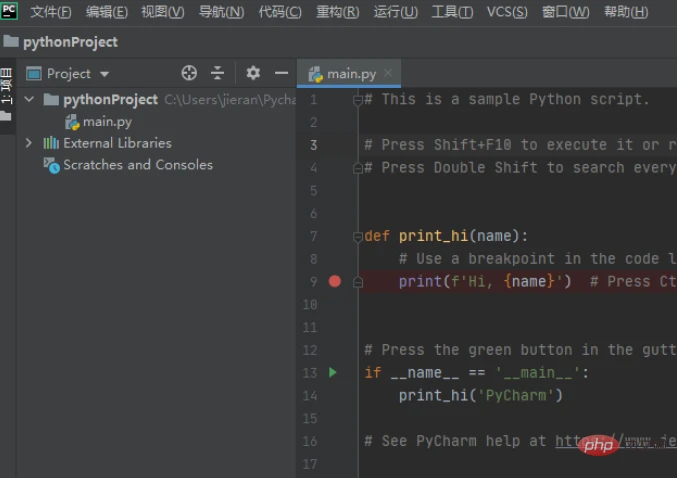Expand the External Libraries node
677x478 pixels.
pos(29,143)
